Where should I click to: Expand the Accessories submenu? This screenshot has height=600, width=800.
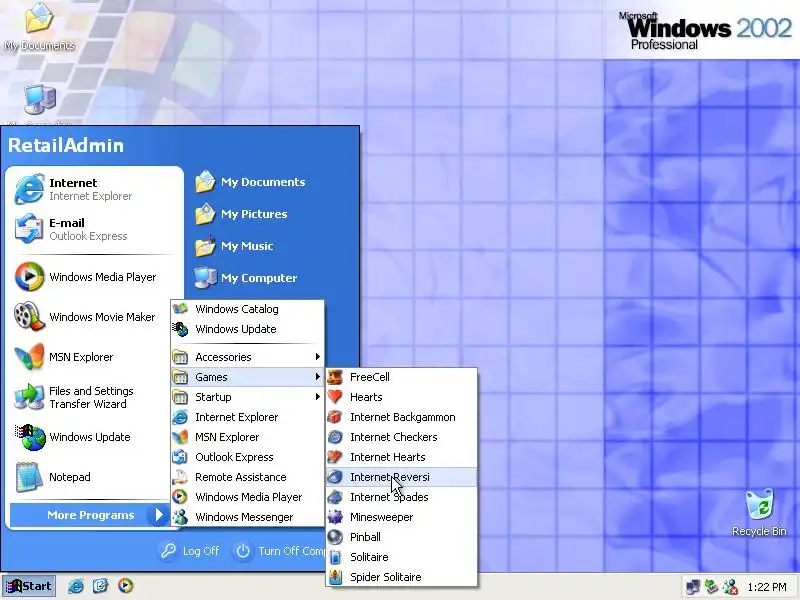(247, 357)
